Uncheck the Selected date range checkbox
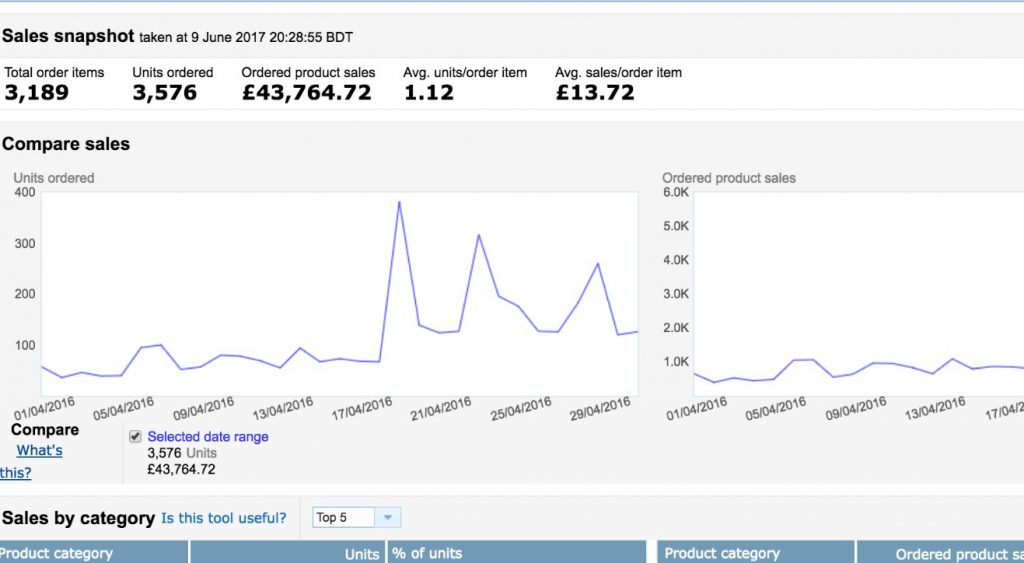 coord(135,437)
